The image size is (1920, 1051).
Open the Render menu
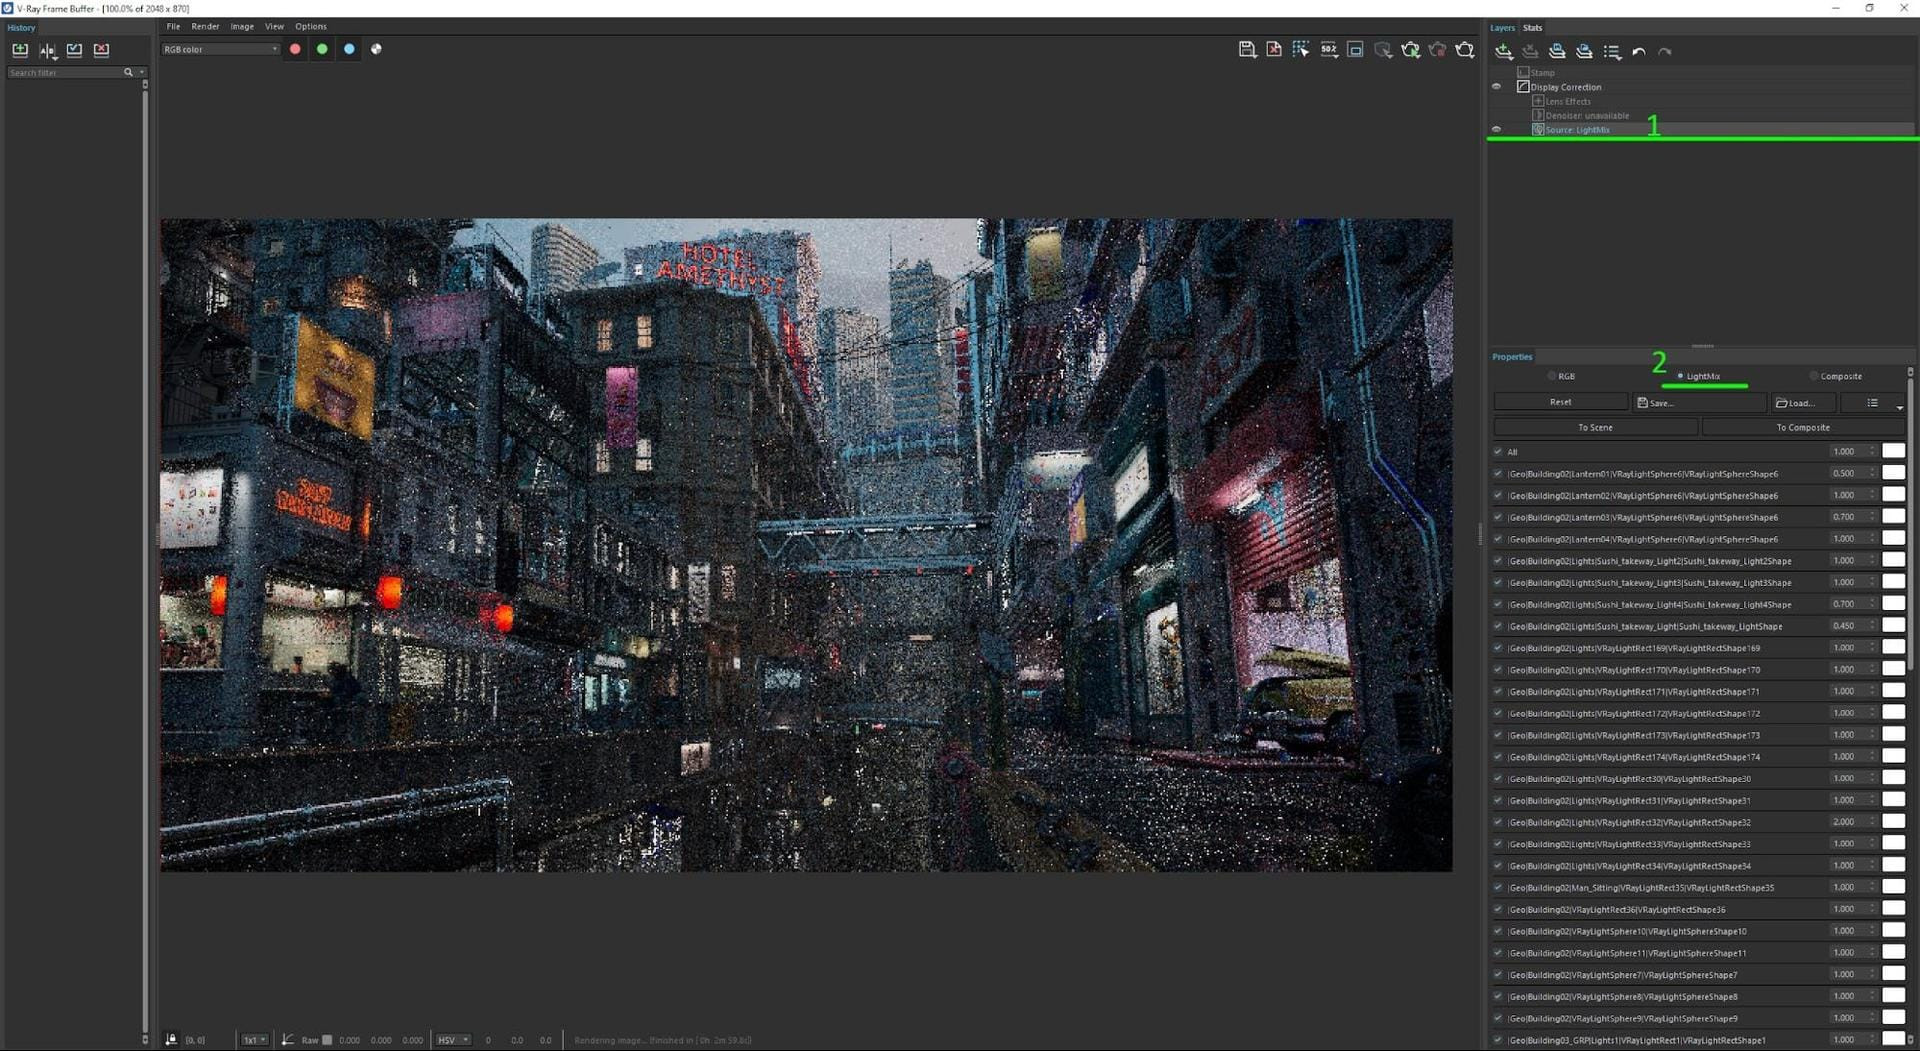coord(205,27)
